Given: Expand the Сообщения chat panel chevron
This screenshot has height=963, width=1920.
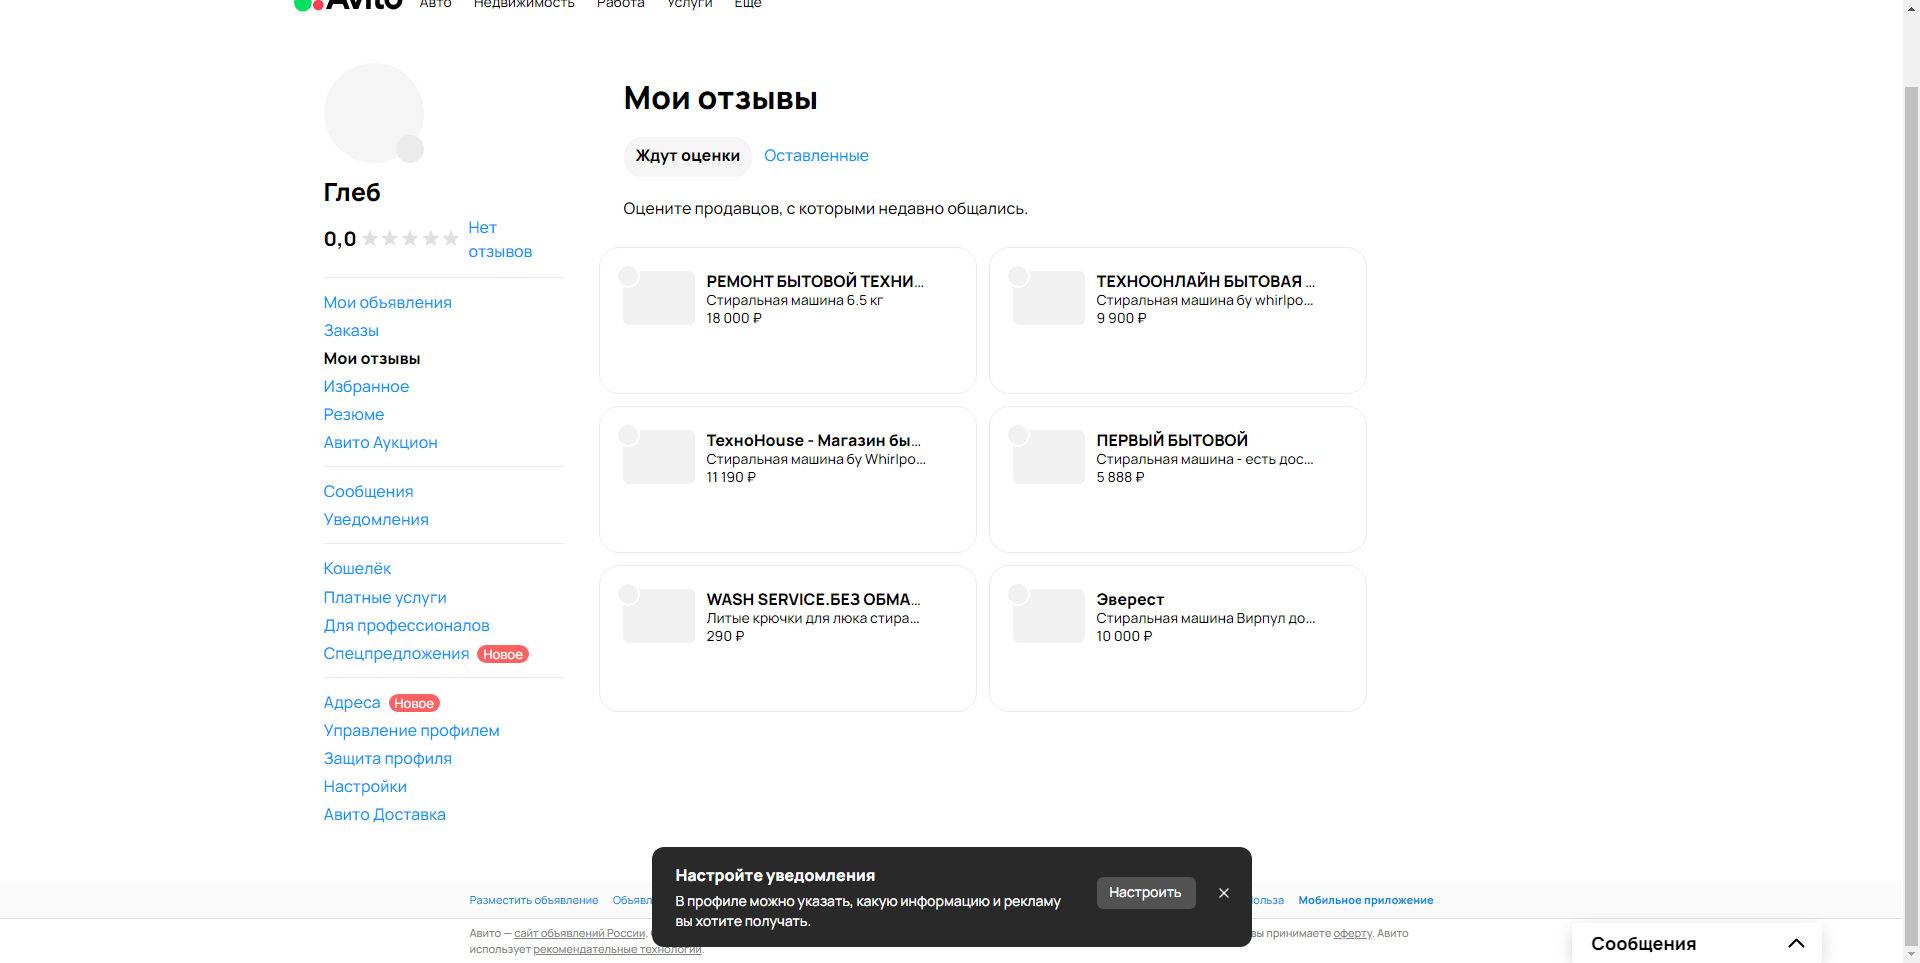Looking at the screenshot, I should point(1796,943).
